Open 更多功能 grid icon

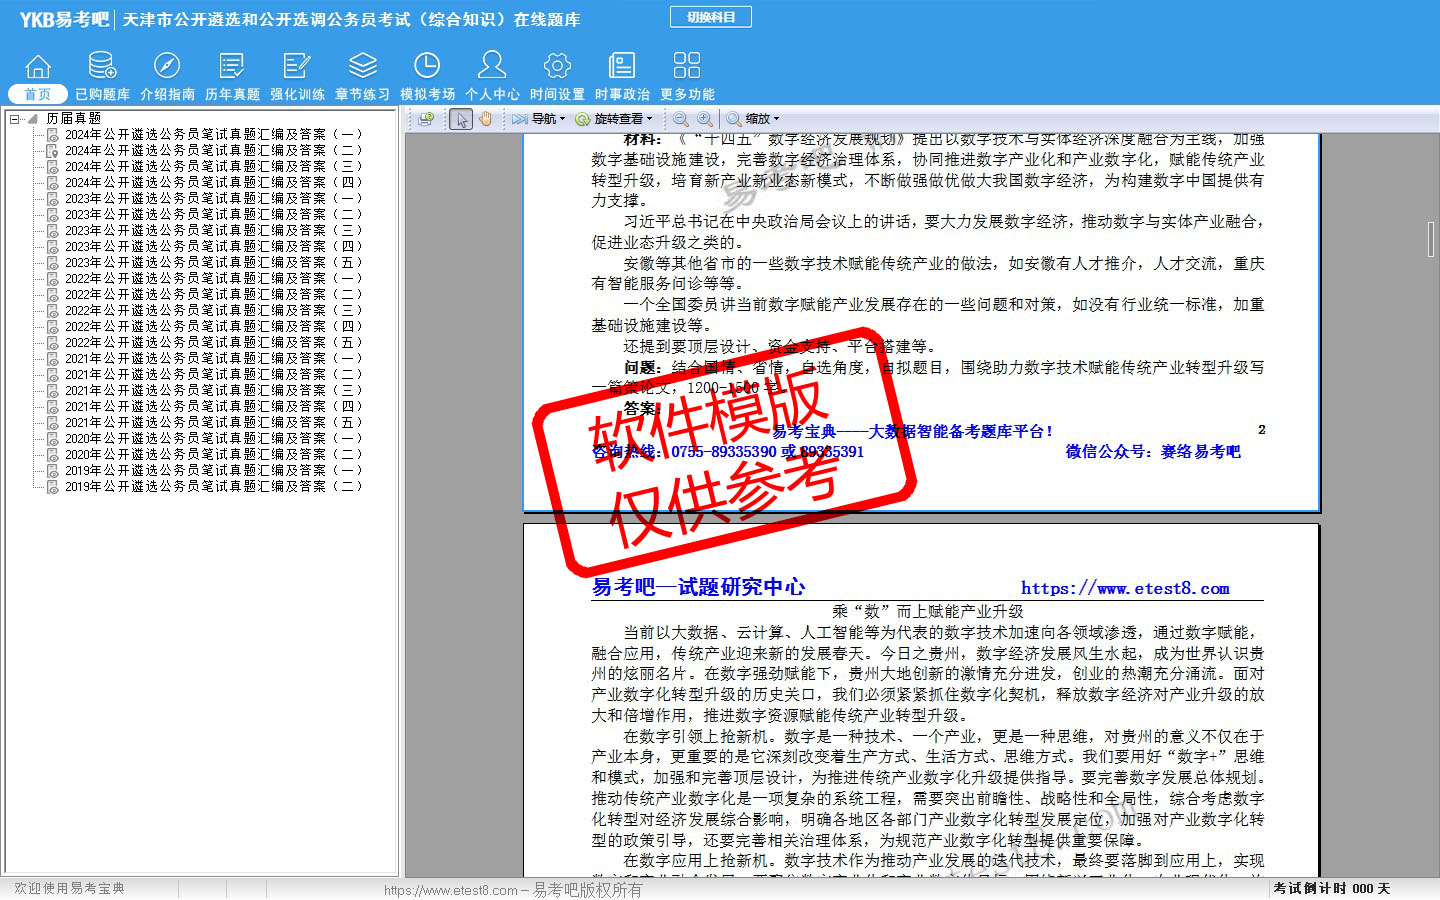pyautogui.click(x=687, y=67)
